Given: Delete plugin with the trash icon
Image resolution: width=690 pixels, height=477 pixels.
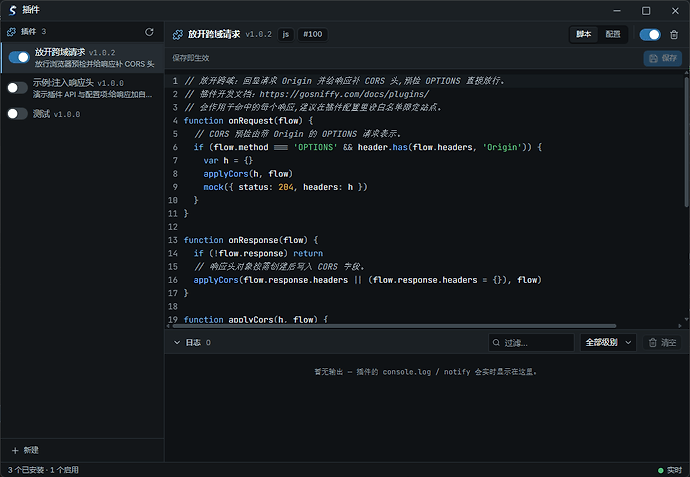Looking at the screenshot, I should 674,34.
